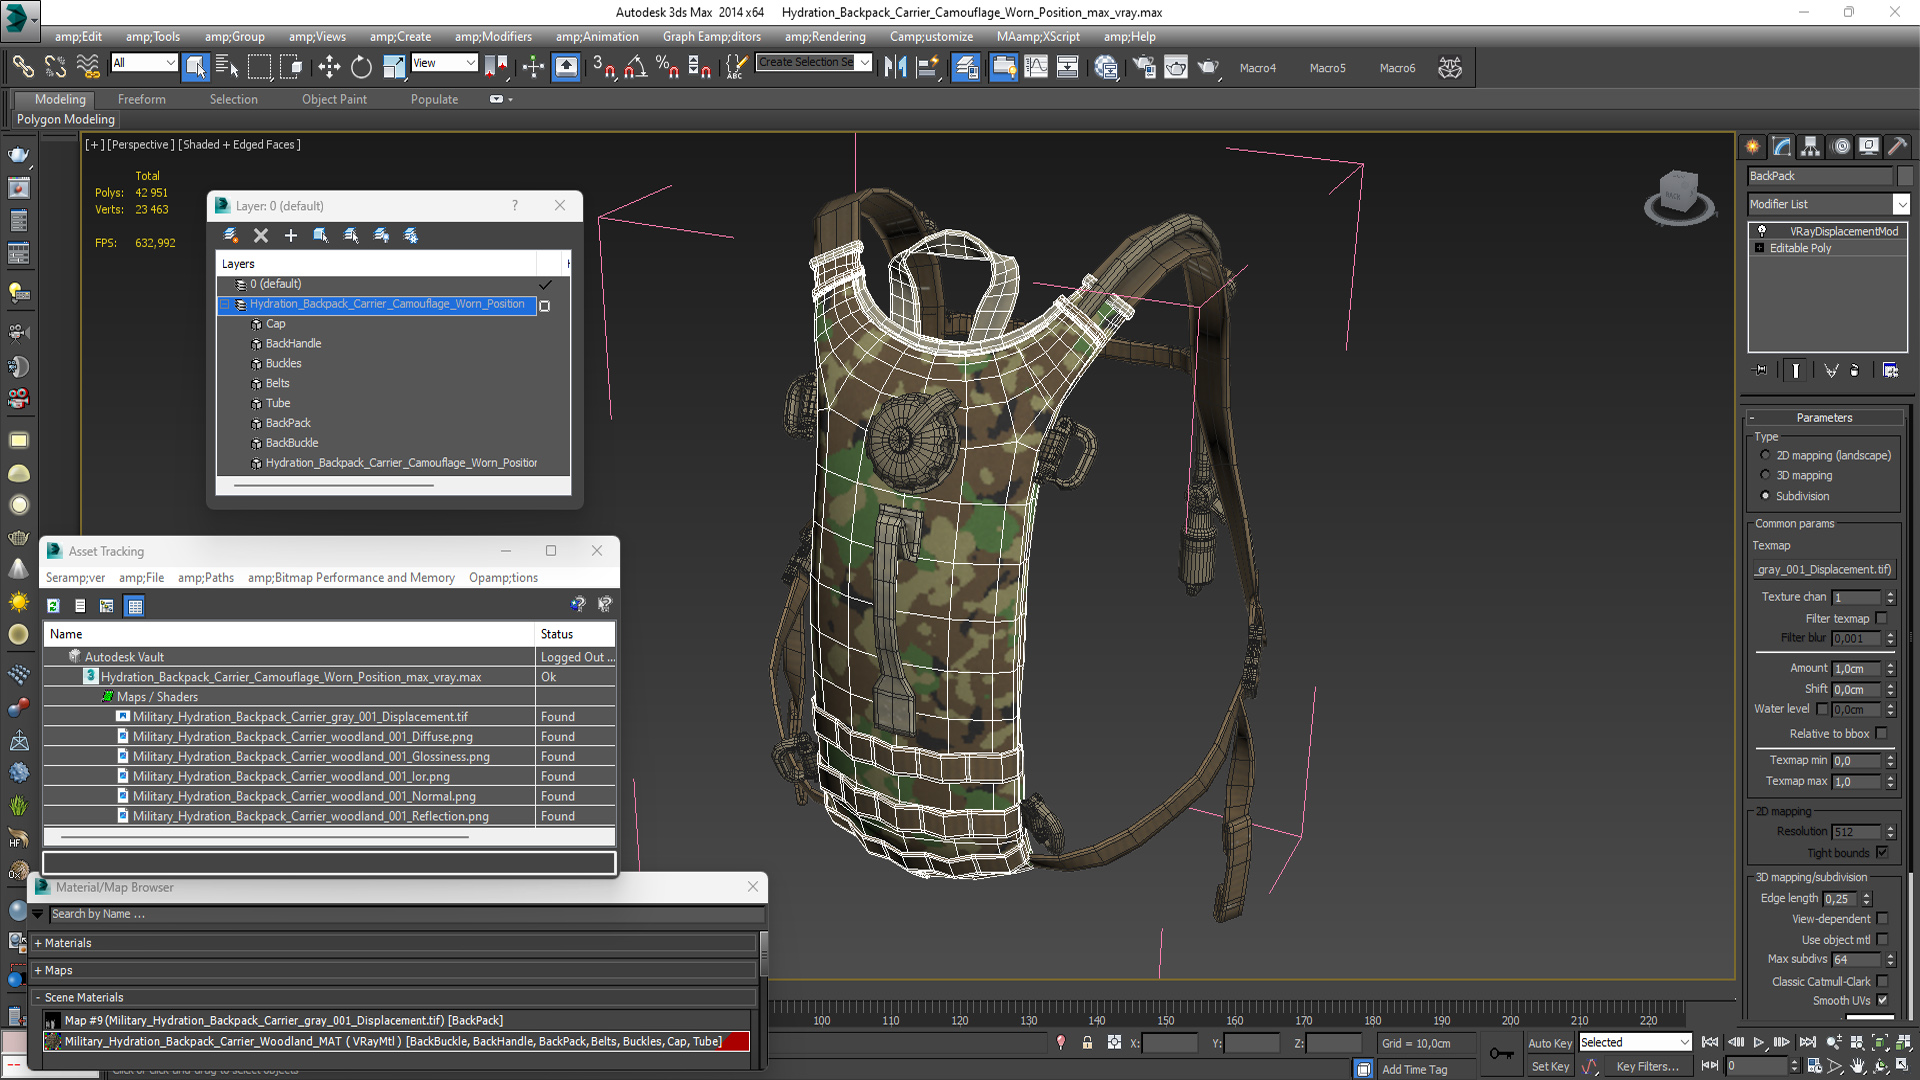This screenshot has width=1920, height=1080.
Task: Select the 2D mapping (landscape) radio button
Action: [x=1765, y=455]
